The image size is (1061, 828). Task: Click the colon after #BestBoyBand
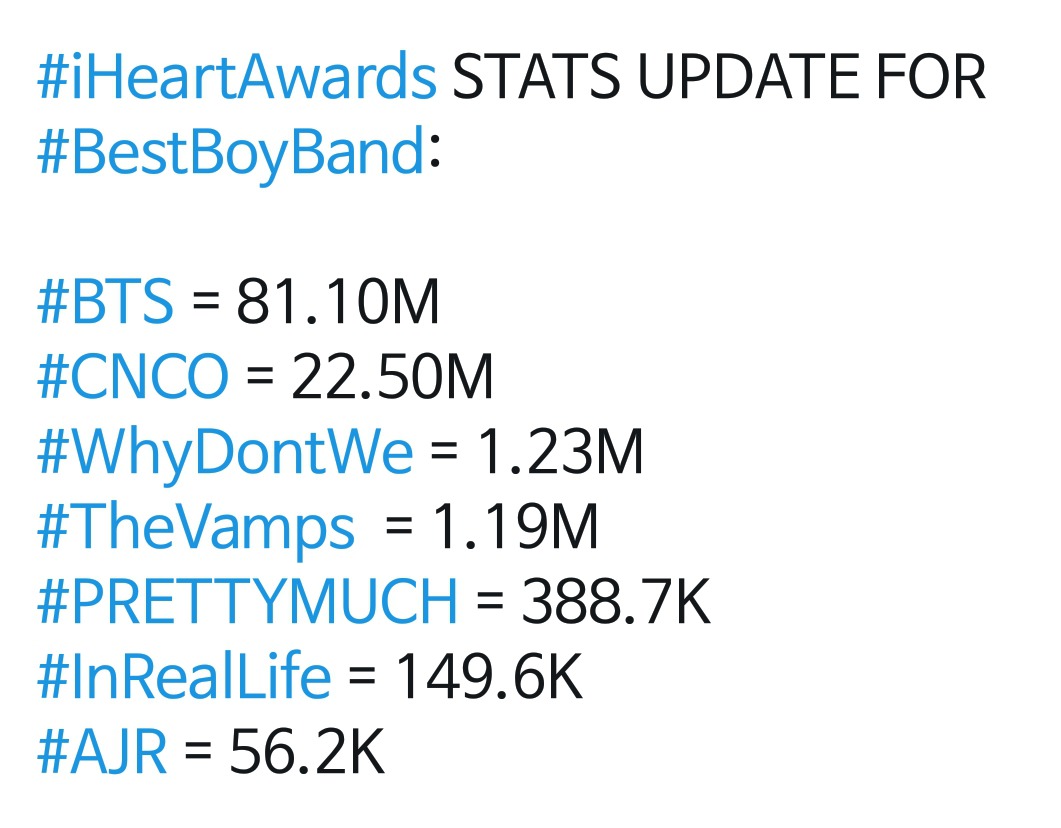pos(433,158)
